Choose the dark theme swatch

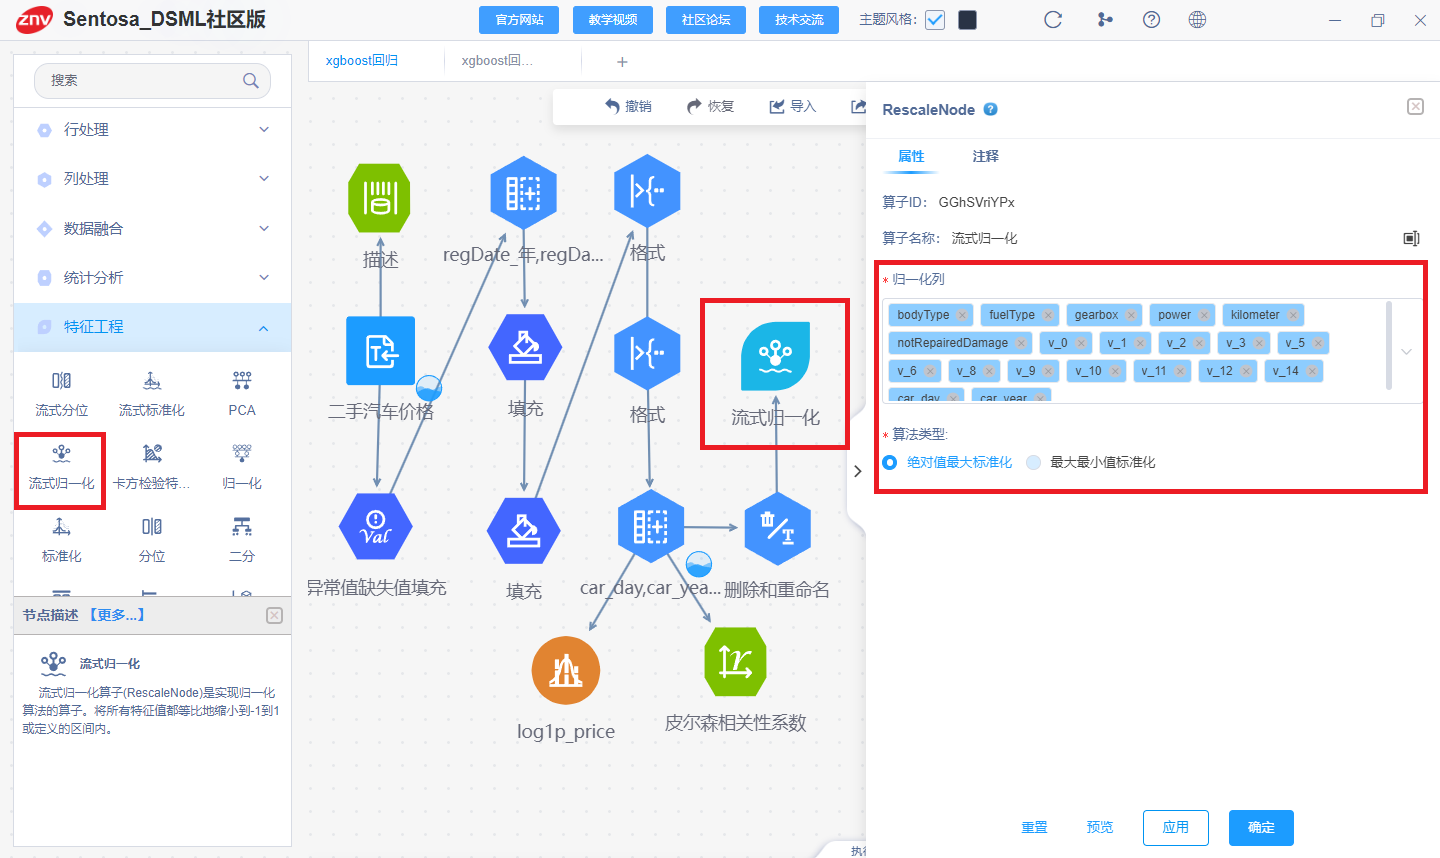pos(967,20)
